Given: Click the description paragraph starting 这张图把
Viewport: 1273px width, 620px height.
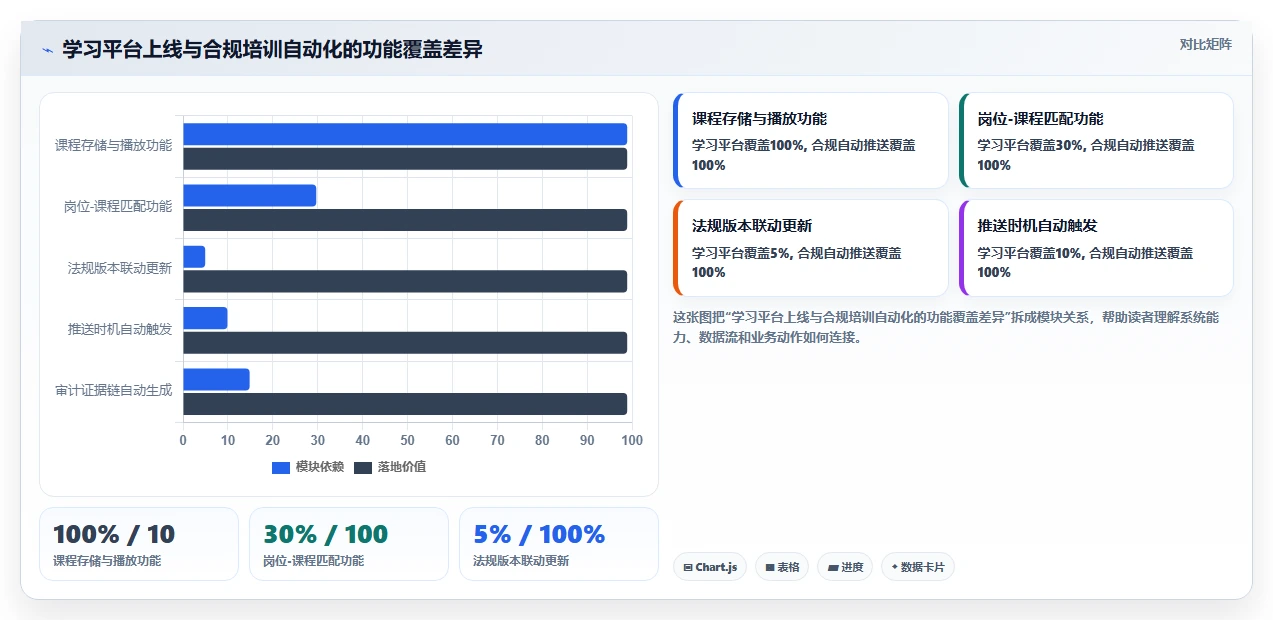Looking at the screenshot, I should tap(946, 327).
